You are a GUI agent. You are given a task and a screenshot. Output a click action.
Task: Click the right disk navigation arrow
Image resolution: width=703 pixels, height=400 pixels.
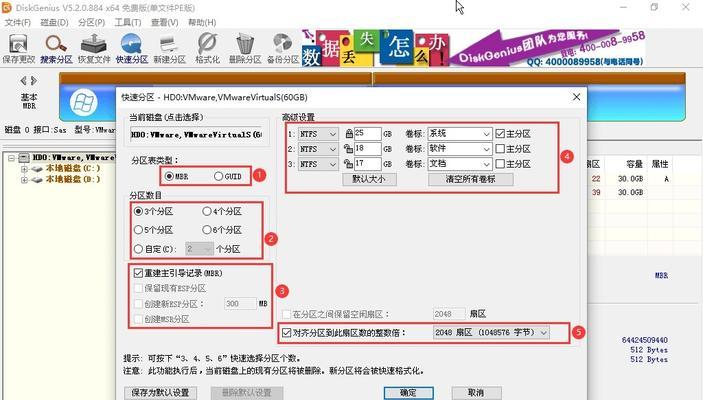34,81
